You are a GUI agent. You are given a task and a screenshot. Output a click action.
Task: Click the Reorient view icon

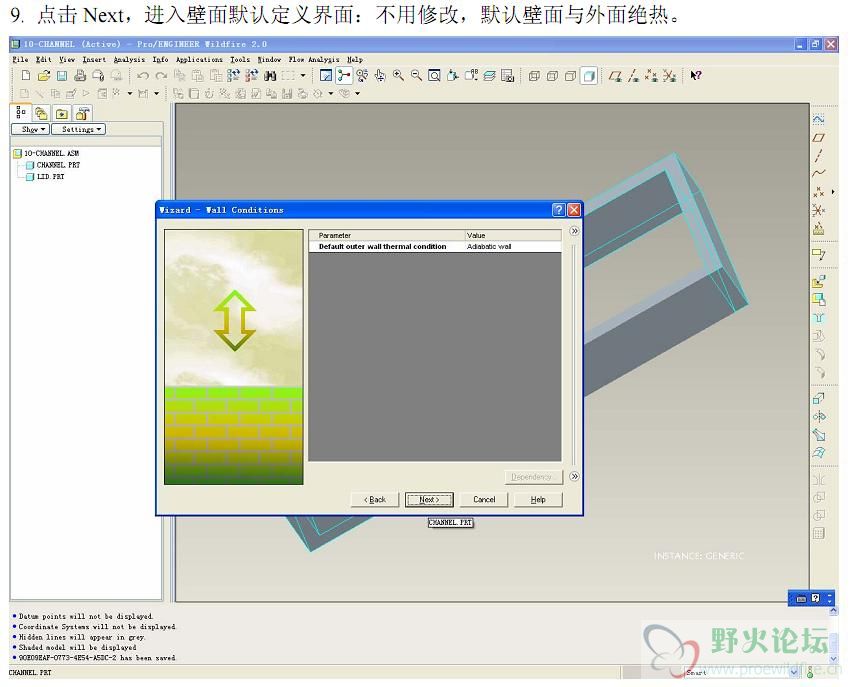click(x=453, y=76)
